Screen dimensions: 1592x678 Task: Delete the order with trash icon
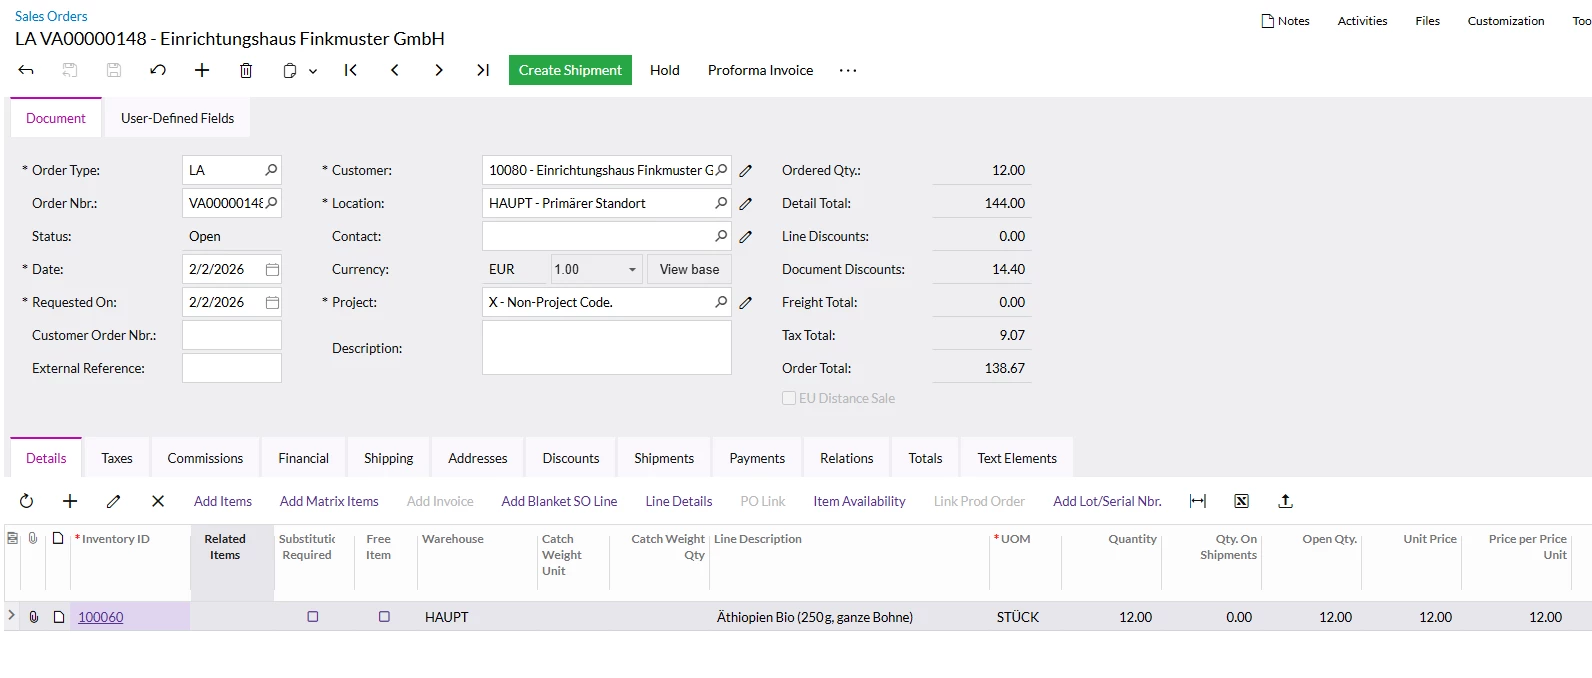[x=246, y=70]
